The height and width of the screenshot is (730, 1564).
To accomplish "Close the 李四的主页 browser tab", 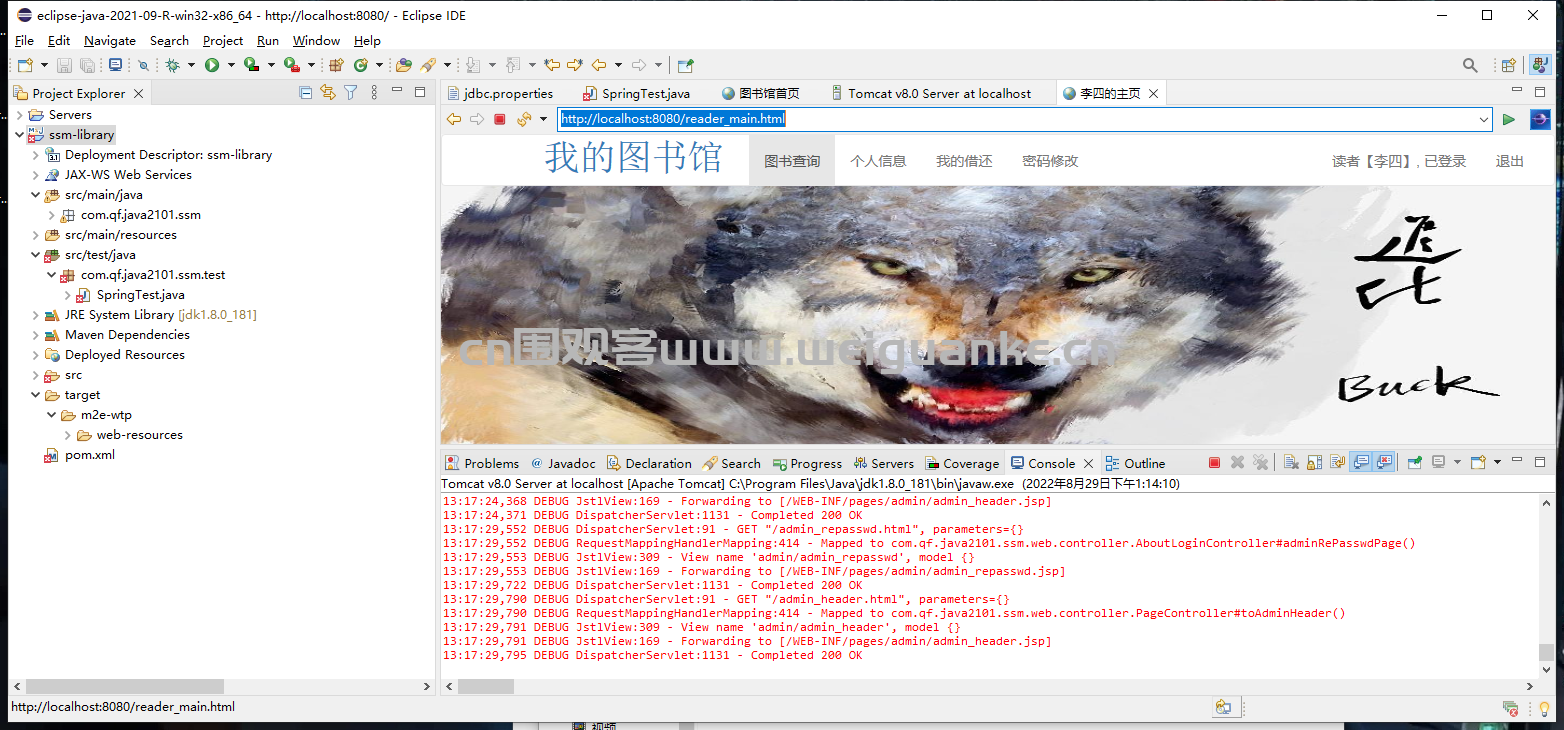I will [x=1153, y=93].
